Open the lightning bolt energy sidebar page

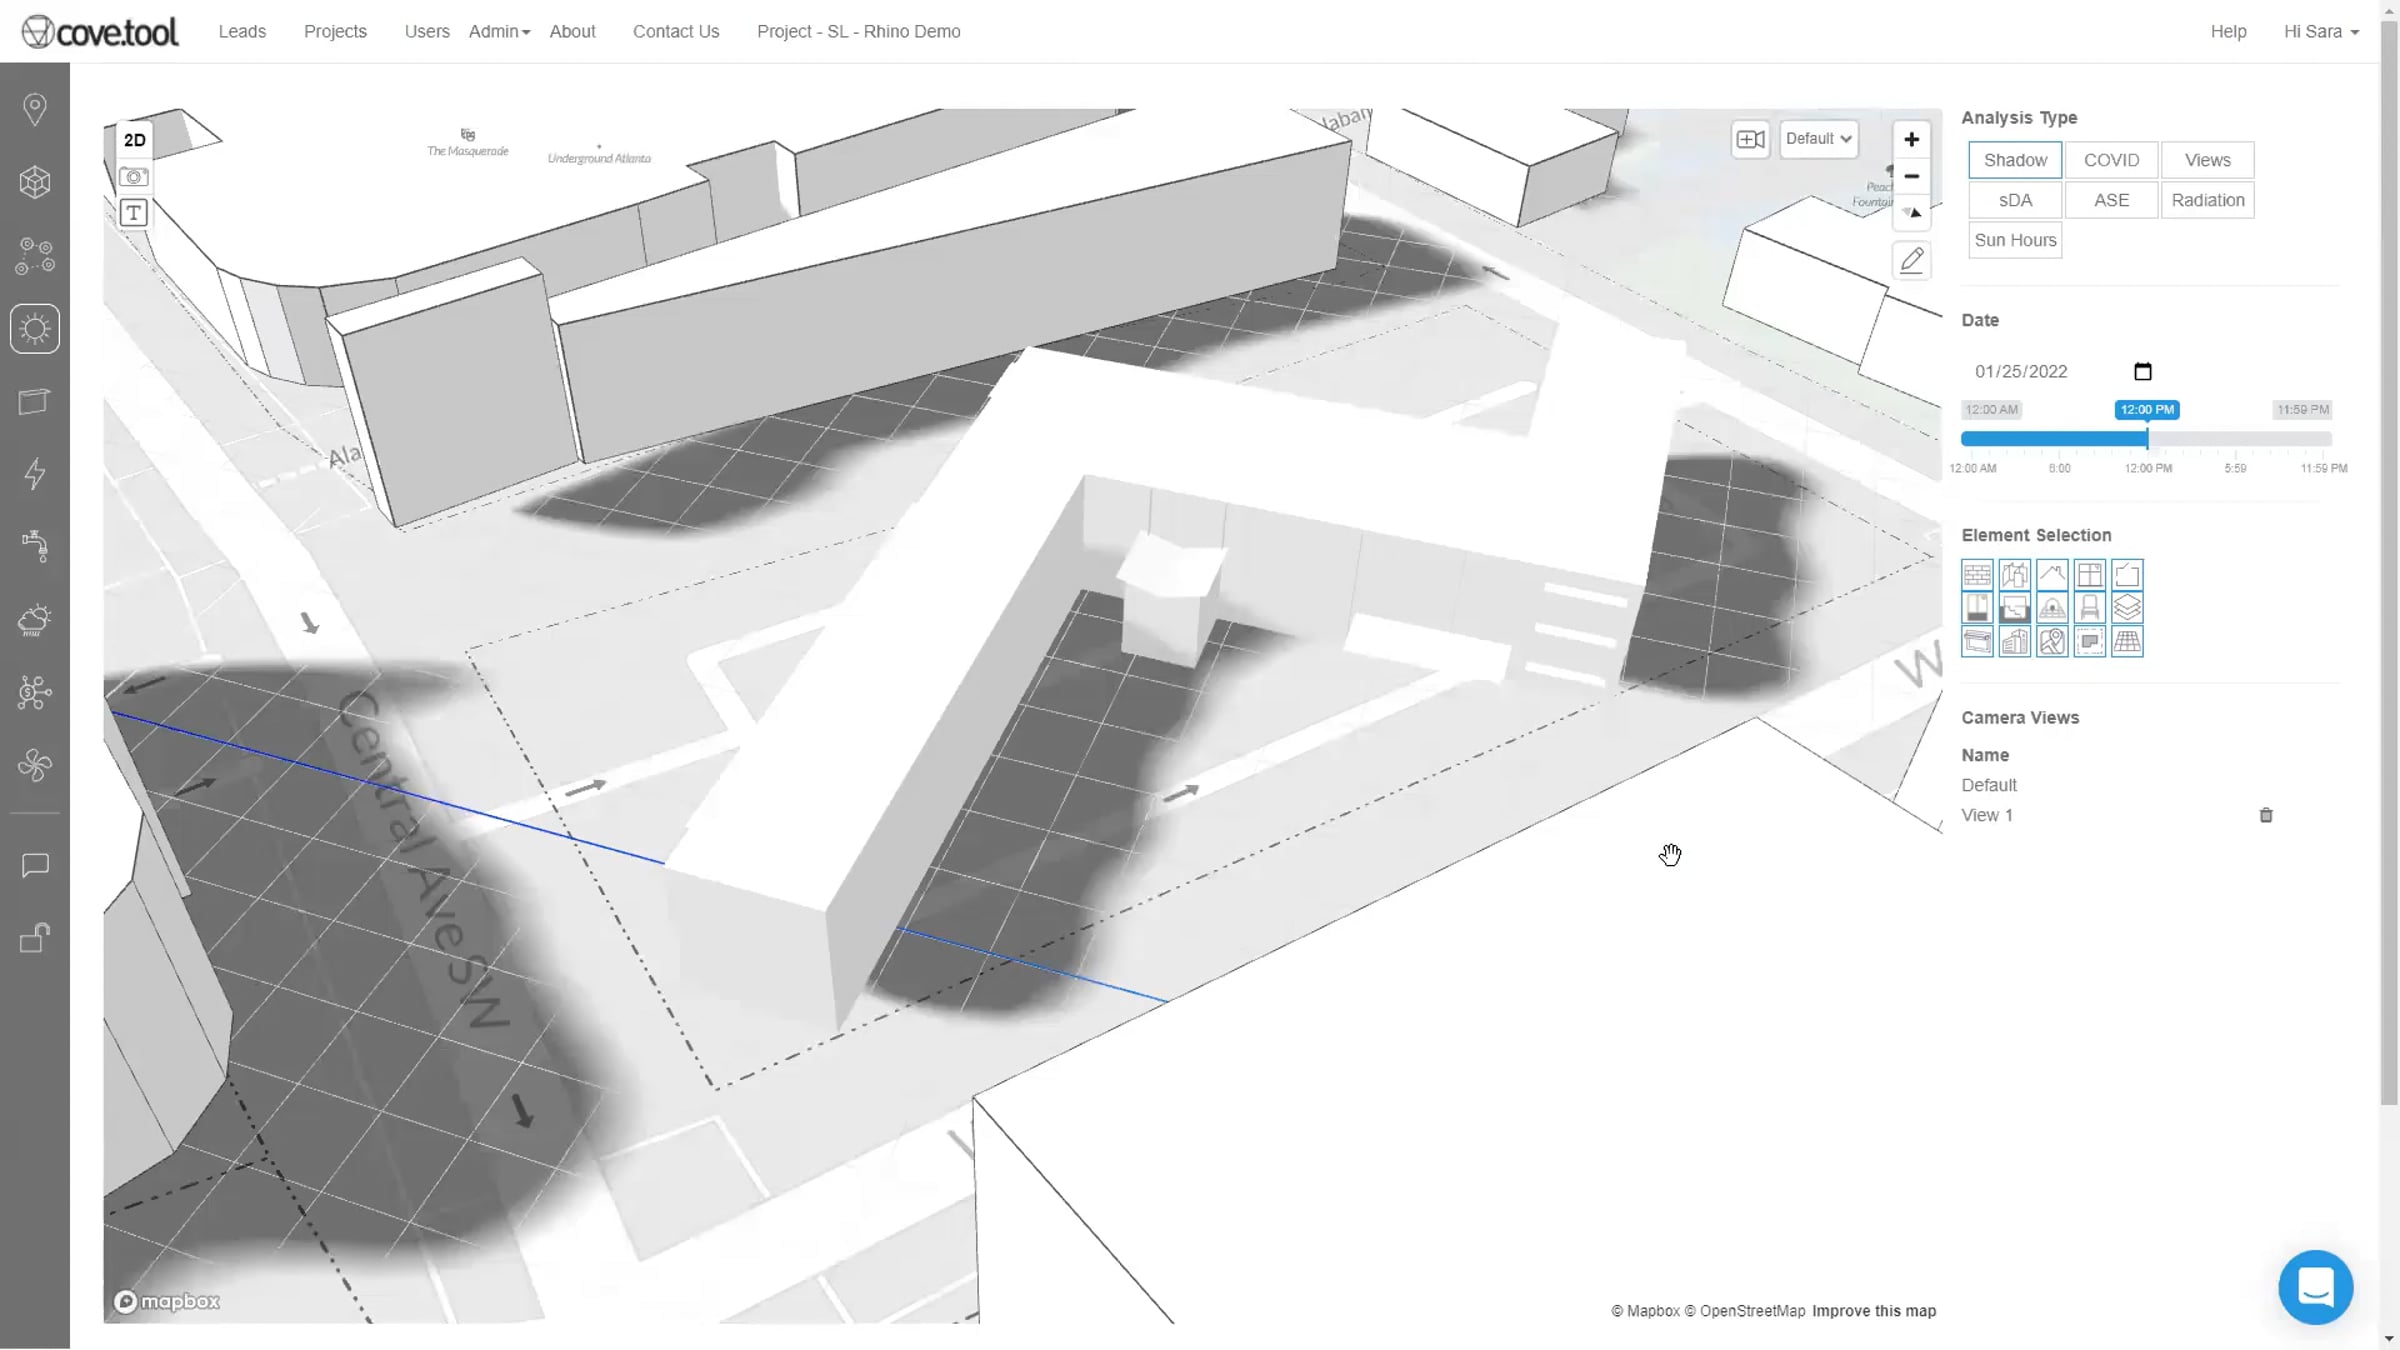35,474
